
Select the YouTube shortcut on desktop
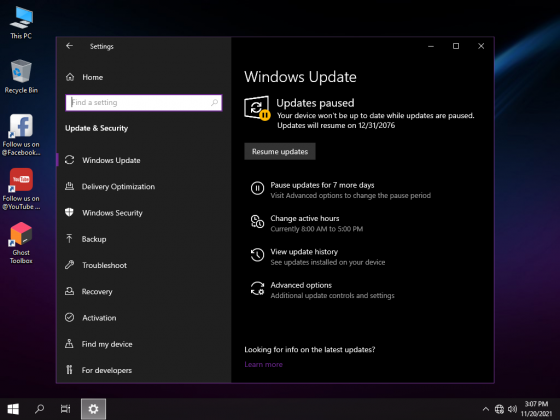coord(21,189)
